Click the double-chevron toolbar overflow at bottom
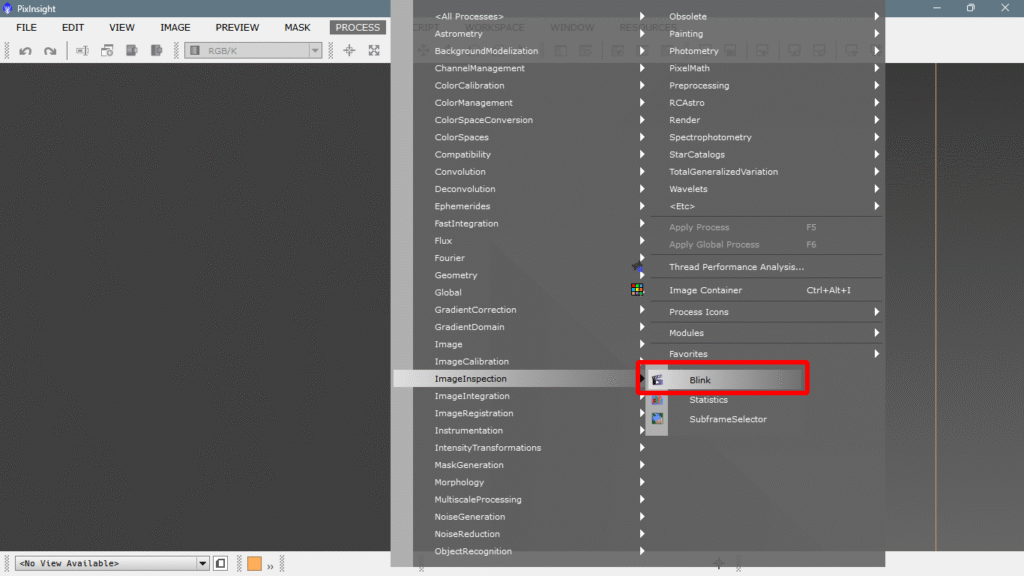The image size is (1024, 576). (x=270, y=566)
